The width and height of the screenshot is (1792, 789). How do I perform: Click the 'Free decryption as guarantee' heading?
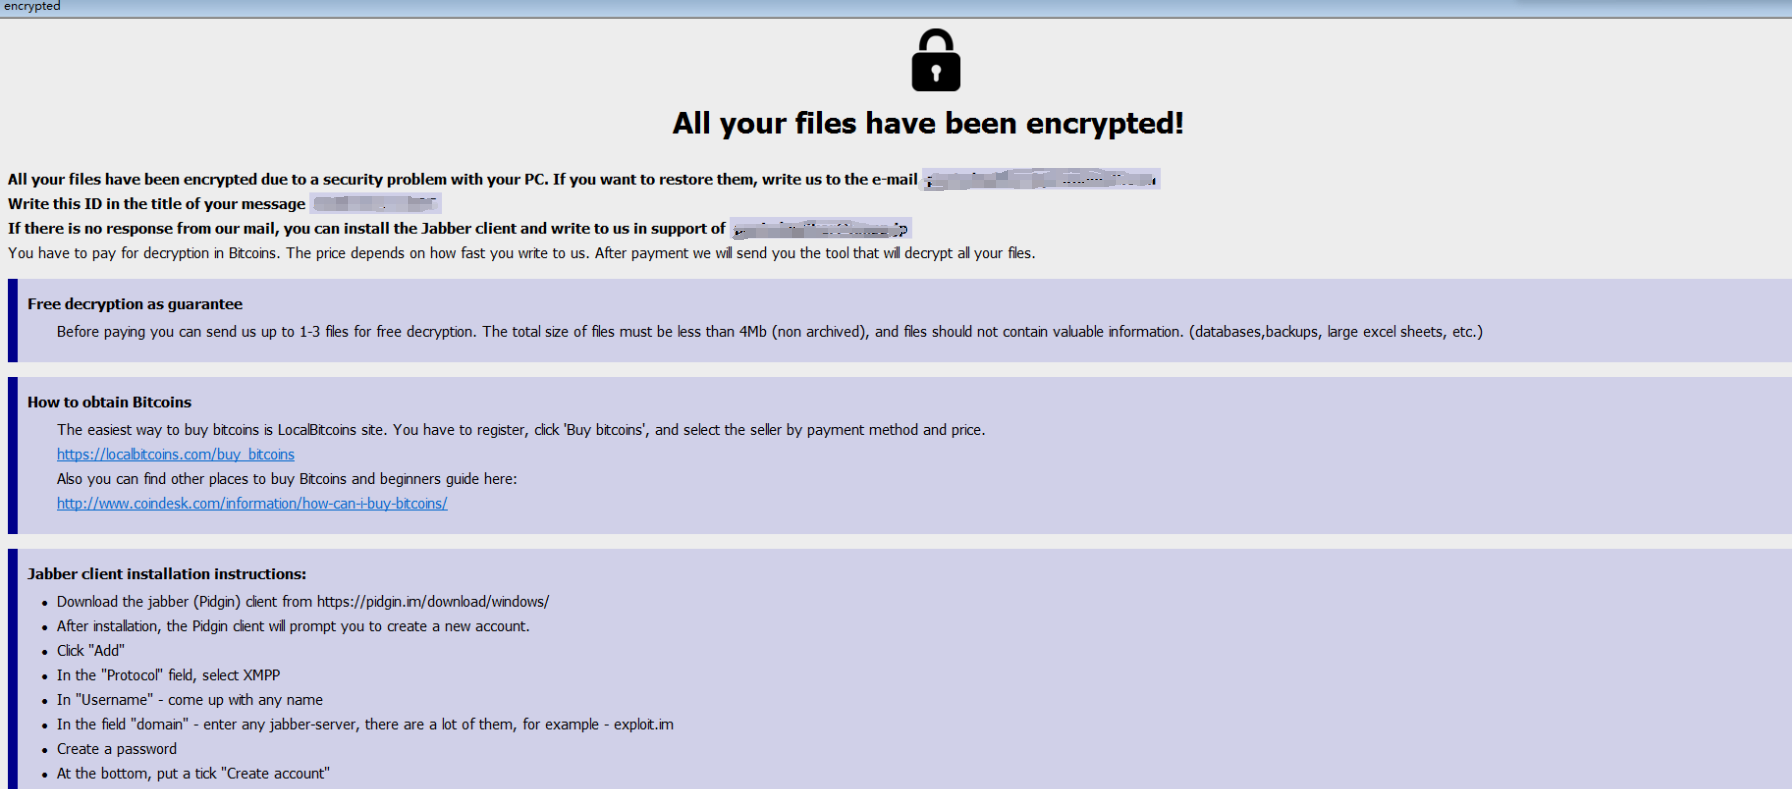click(135, 304)
